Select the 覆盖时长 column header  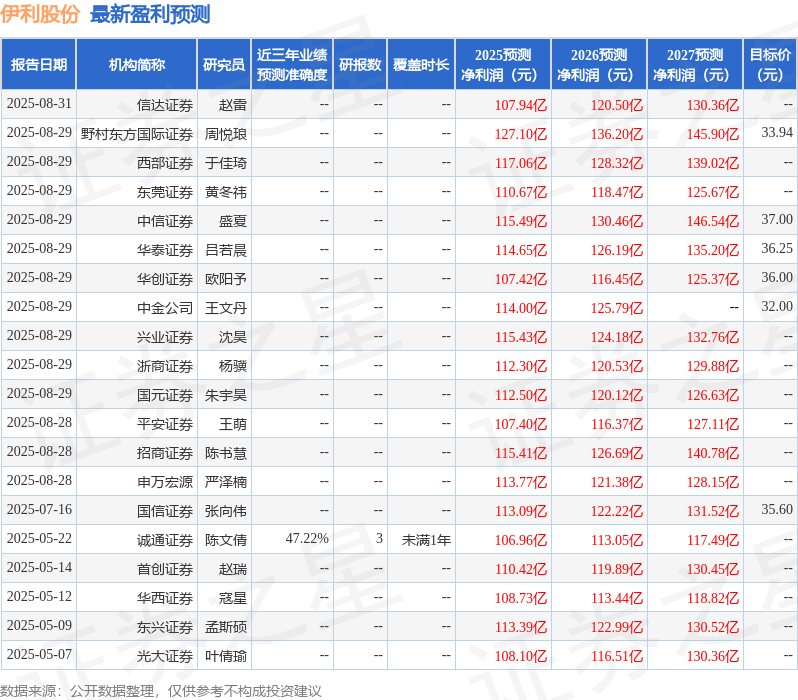click(421, 65)
